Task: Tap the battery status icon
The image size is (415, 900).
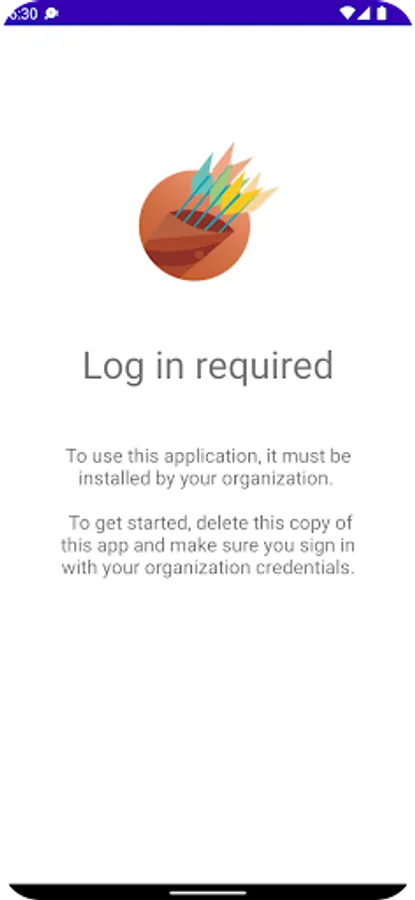Action: tap(382, 13)
